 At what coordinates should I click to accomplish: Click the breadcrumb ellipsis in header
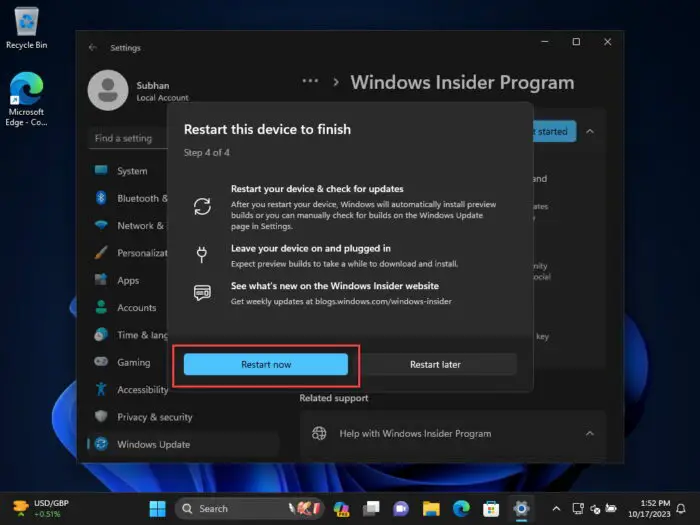point(310,81)
